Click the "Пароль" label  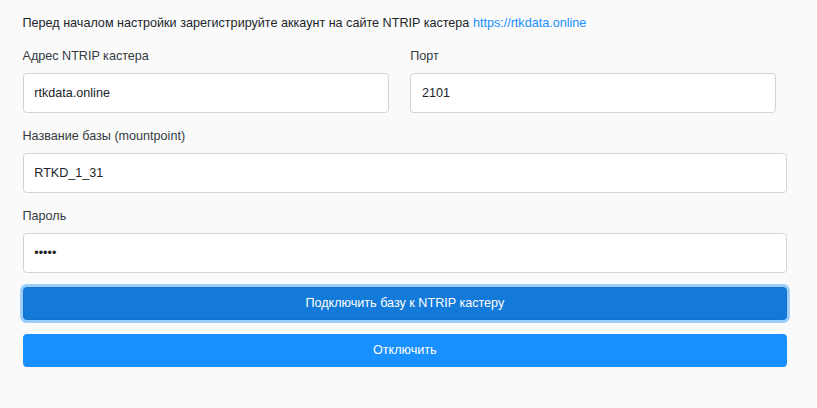[44, 216]
